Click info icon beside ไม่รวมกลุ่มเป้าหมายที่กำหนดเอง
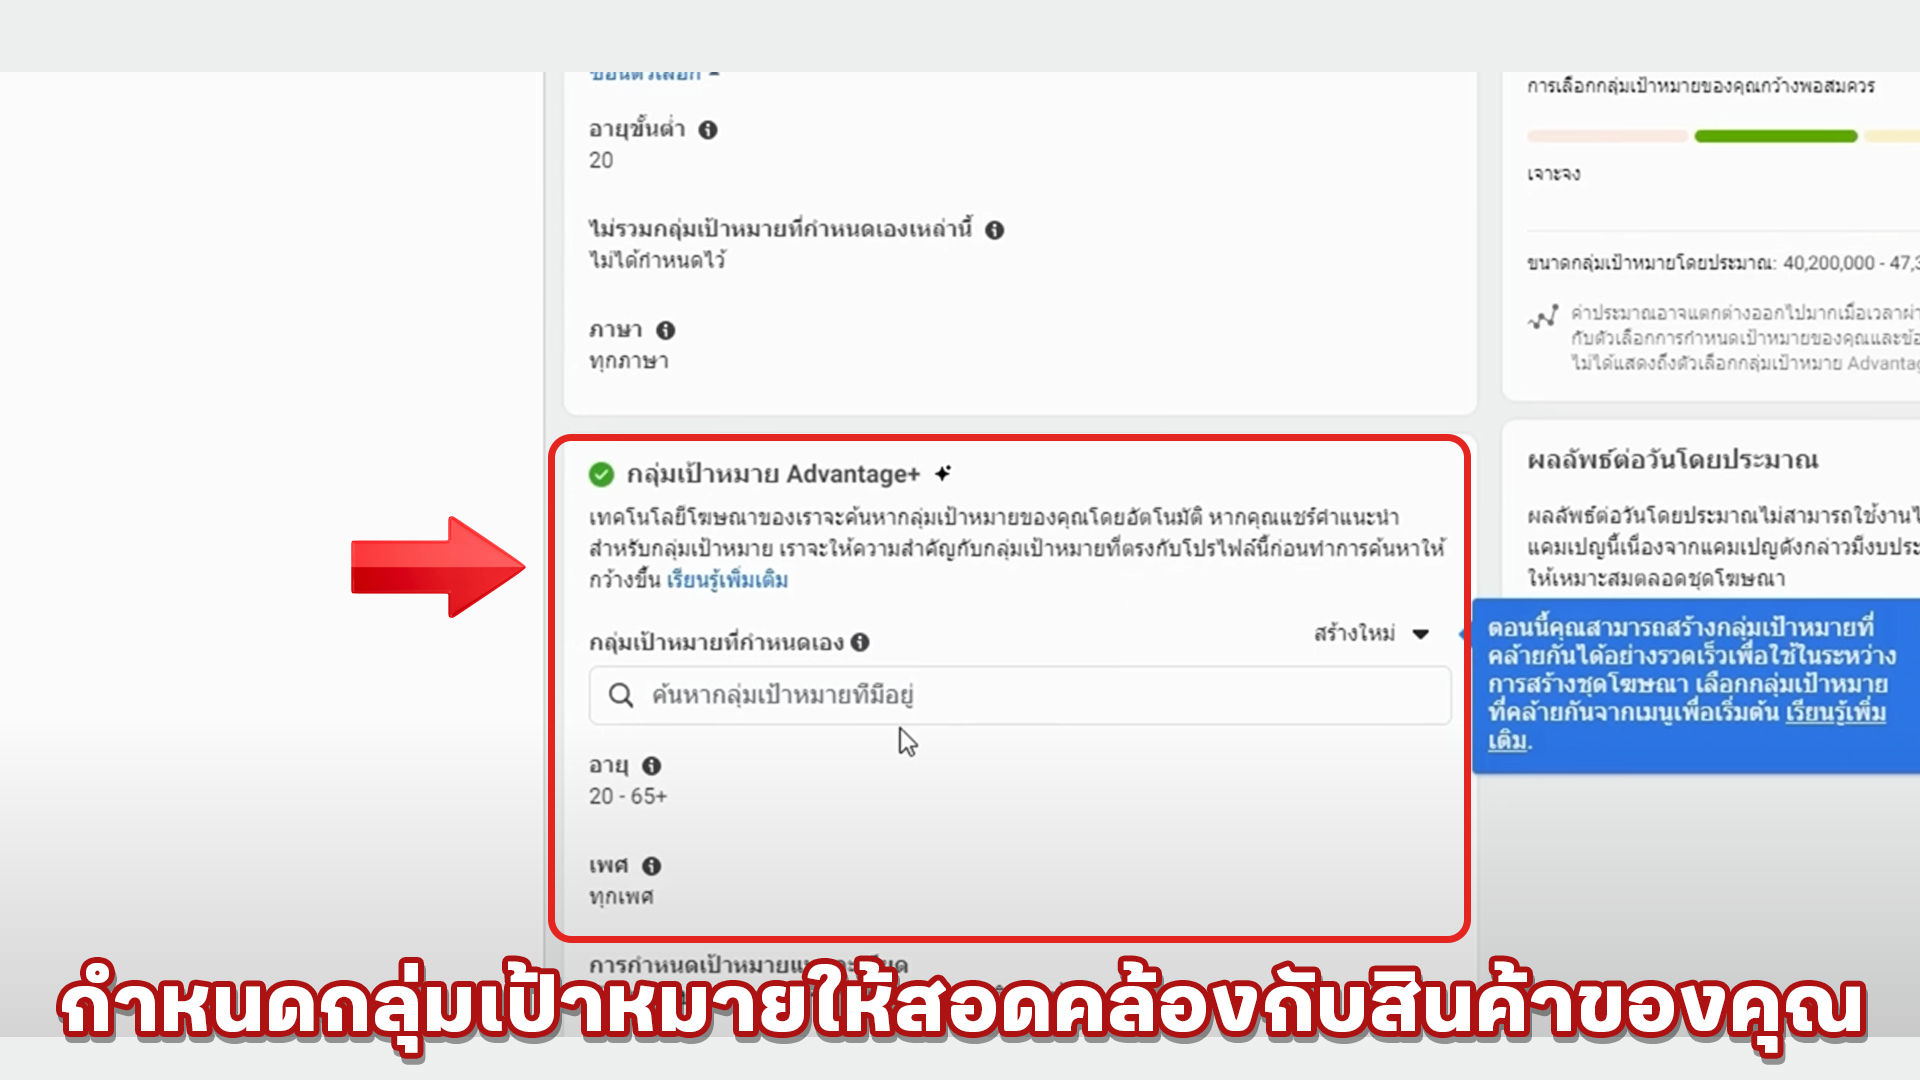 994,230
